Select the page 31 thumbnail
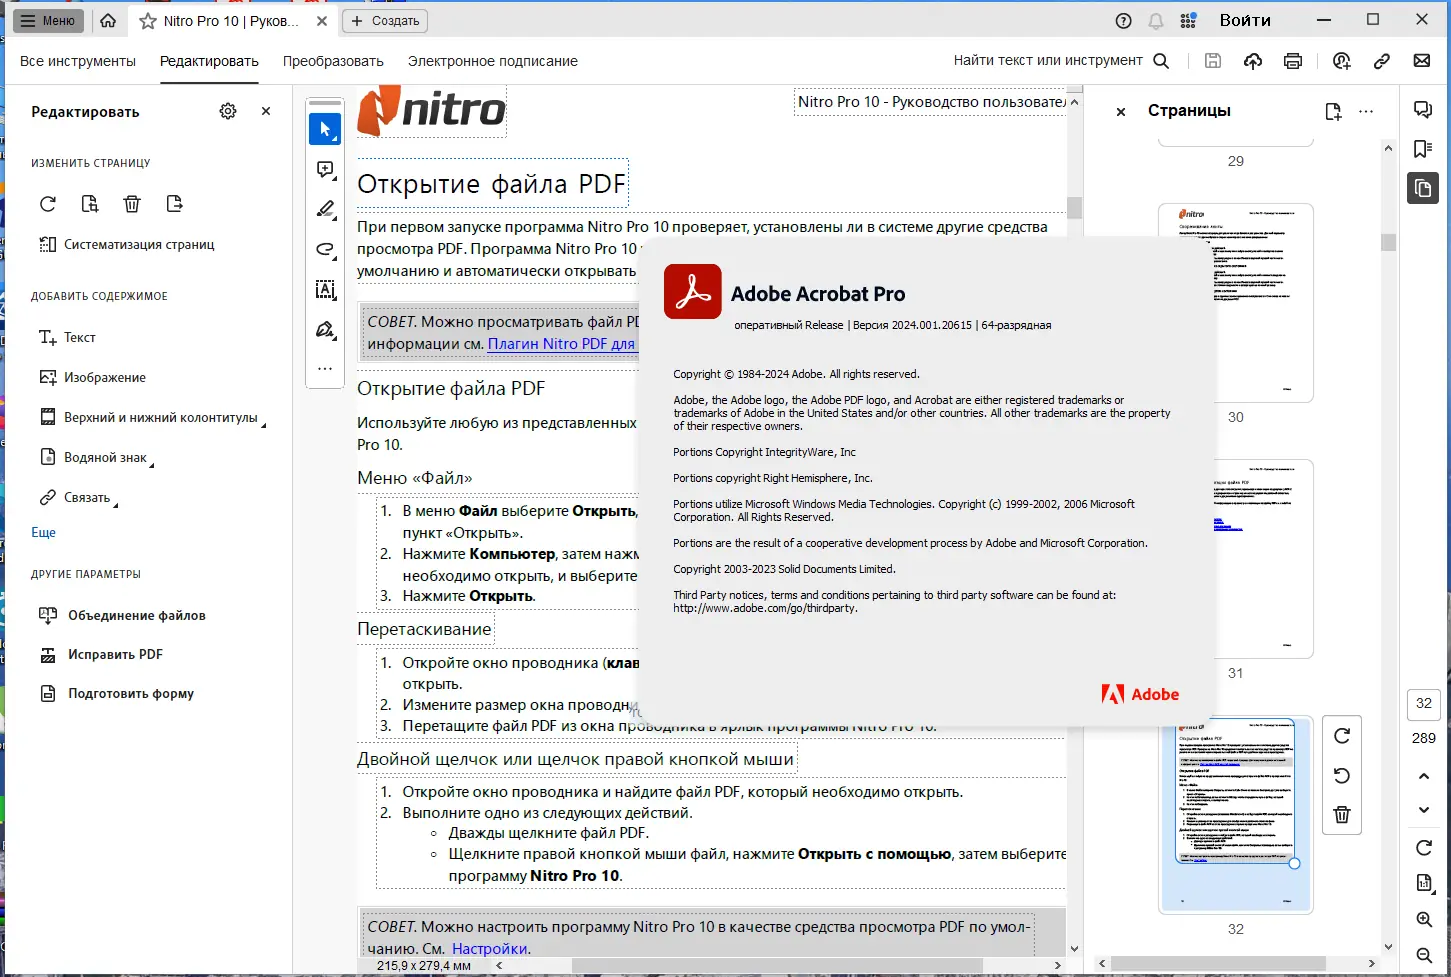 1262,558
